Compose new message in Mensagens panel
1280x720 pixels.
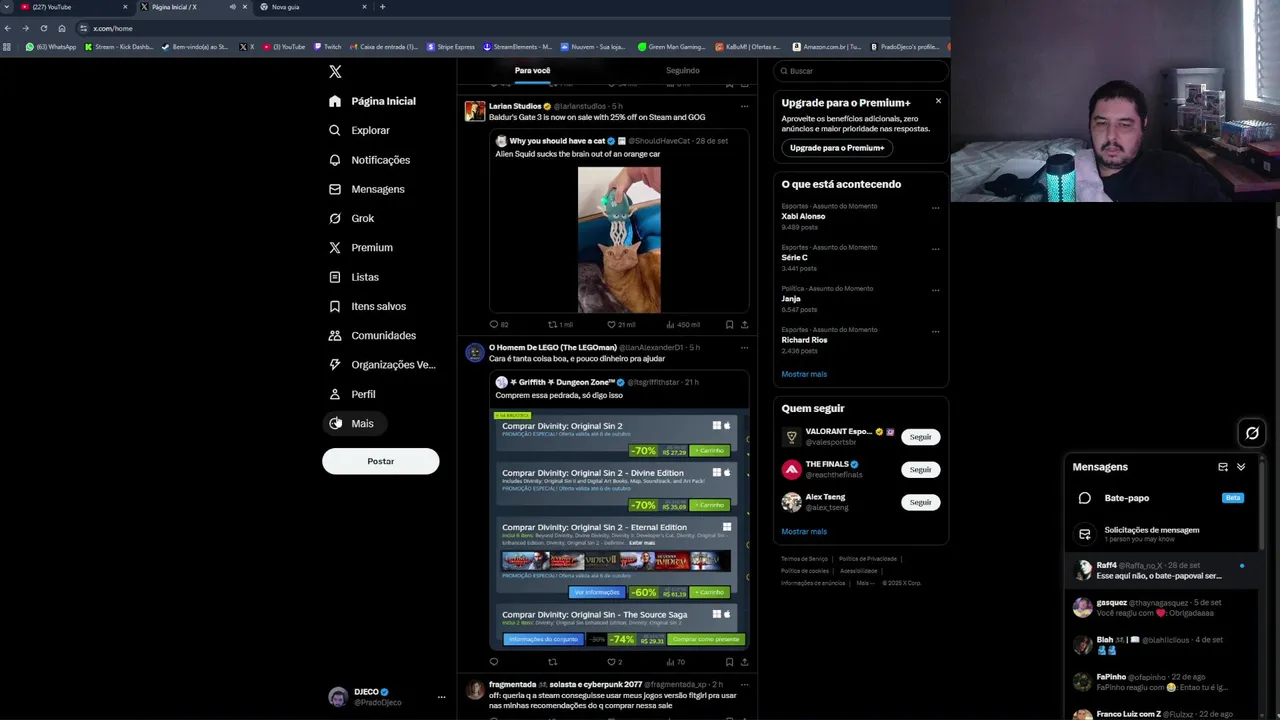pos(1222,467)
